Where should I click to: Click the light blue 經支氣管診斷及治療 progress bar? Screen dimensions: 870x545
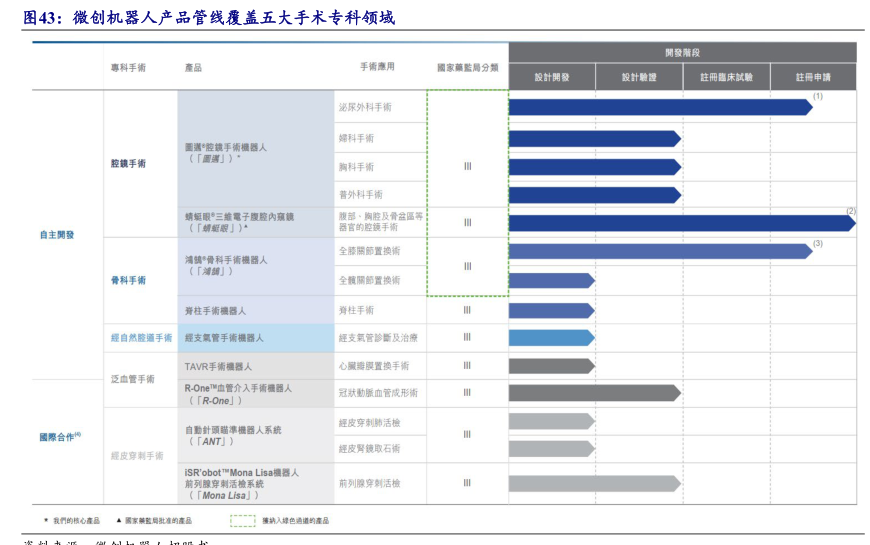click(x=551, y=338)
